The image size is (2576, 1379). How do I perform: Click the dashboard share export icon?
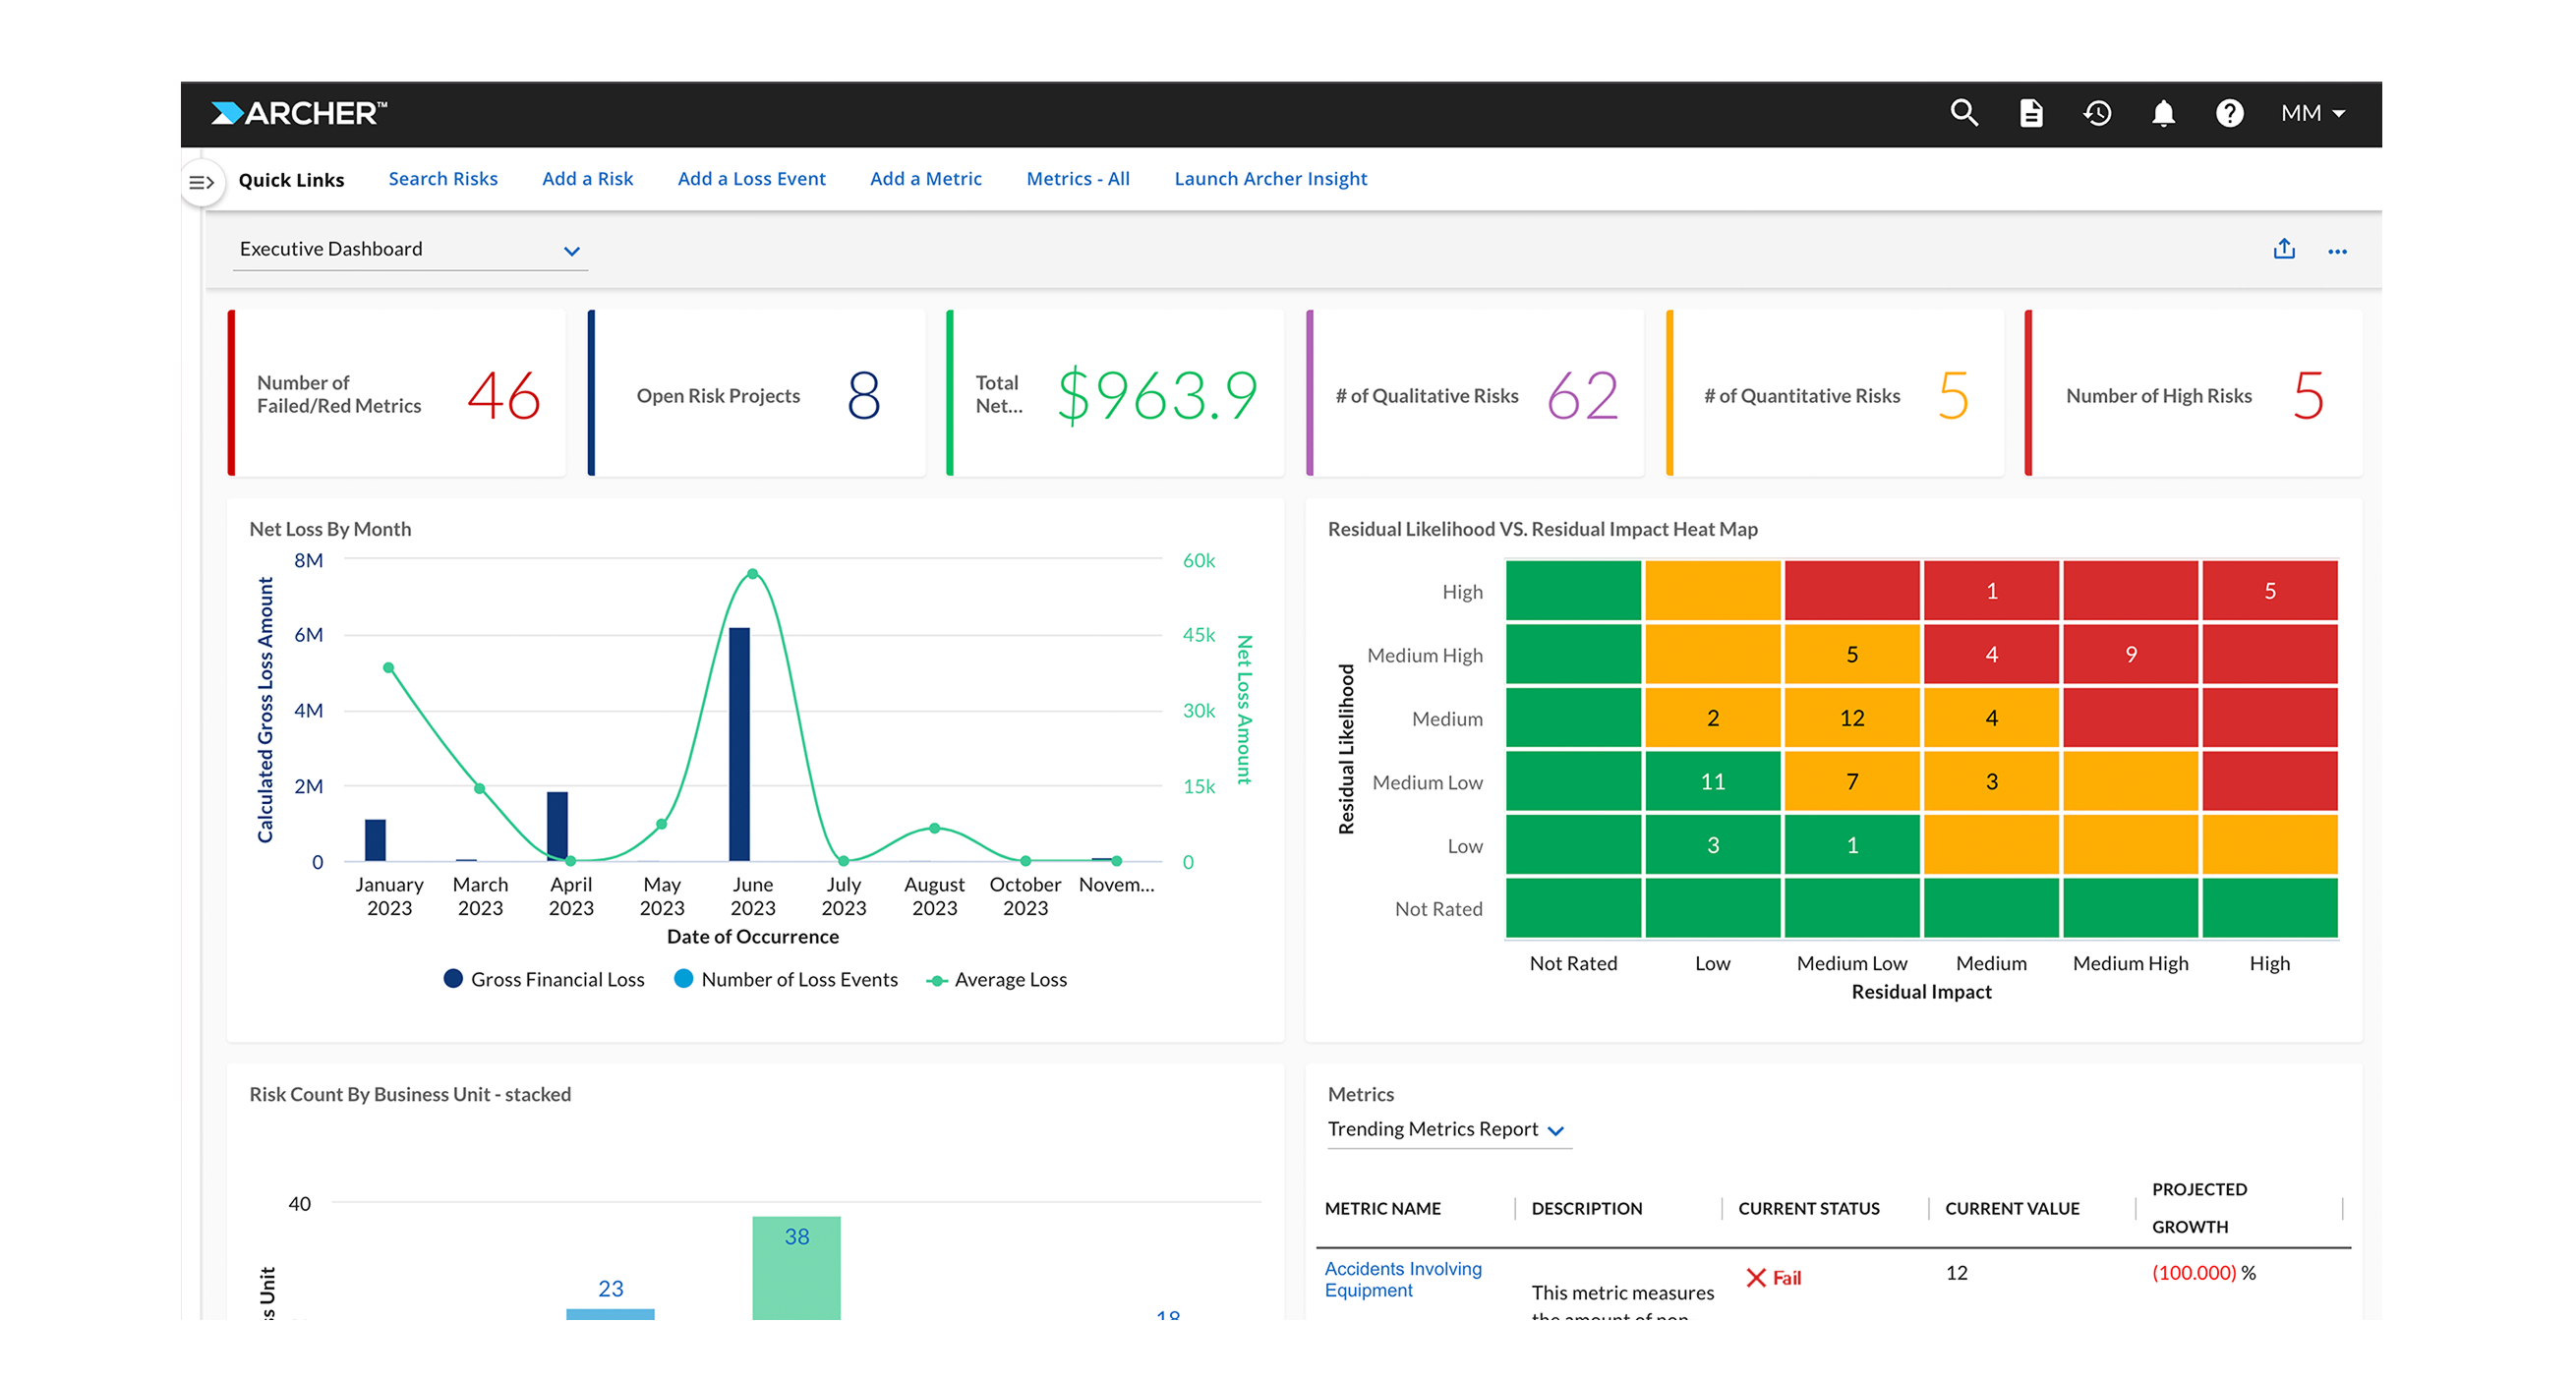(x=2284, y=249)
